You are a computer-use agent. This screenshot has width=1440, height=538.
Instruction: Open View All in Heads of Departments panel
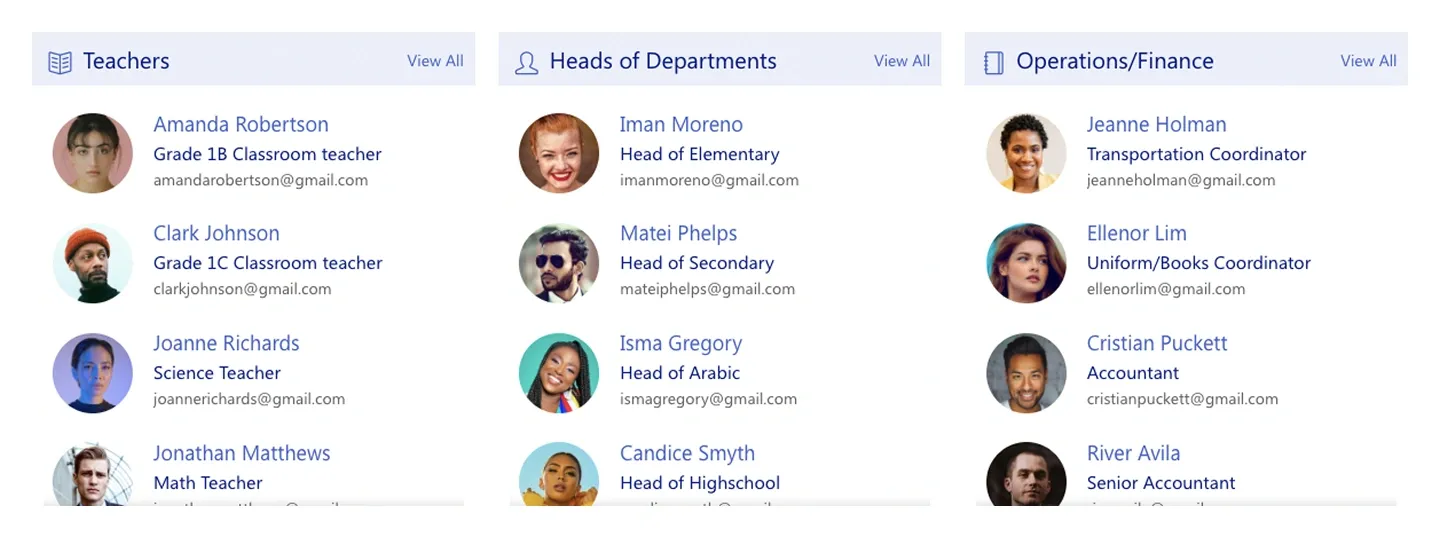[x=902, y=61]
